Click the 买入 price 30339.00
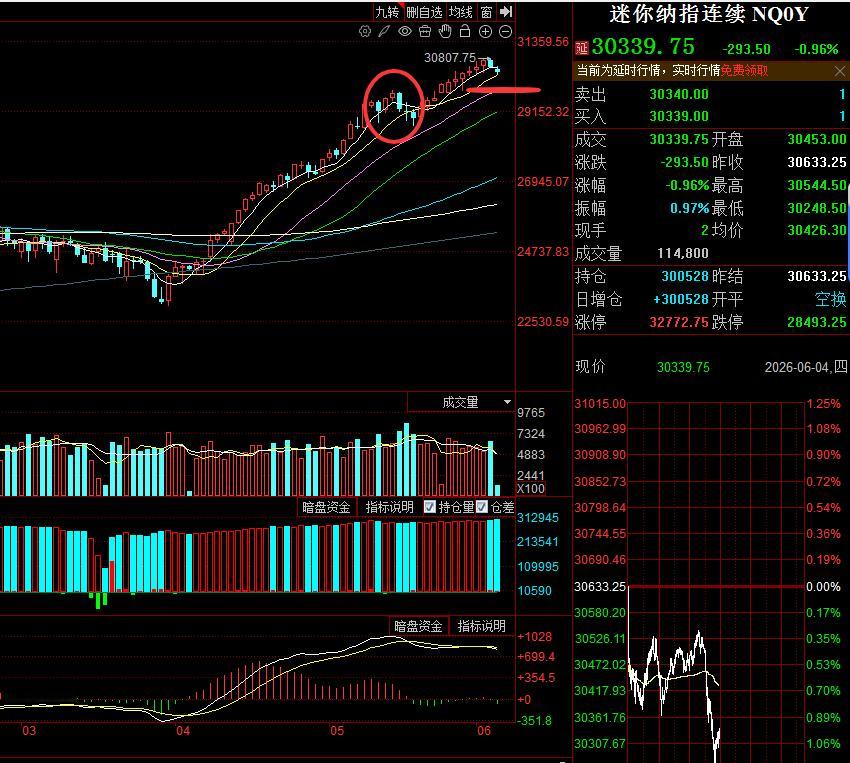The image size is (850, 763). pos(679,116)
